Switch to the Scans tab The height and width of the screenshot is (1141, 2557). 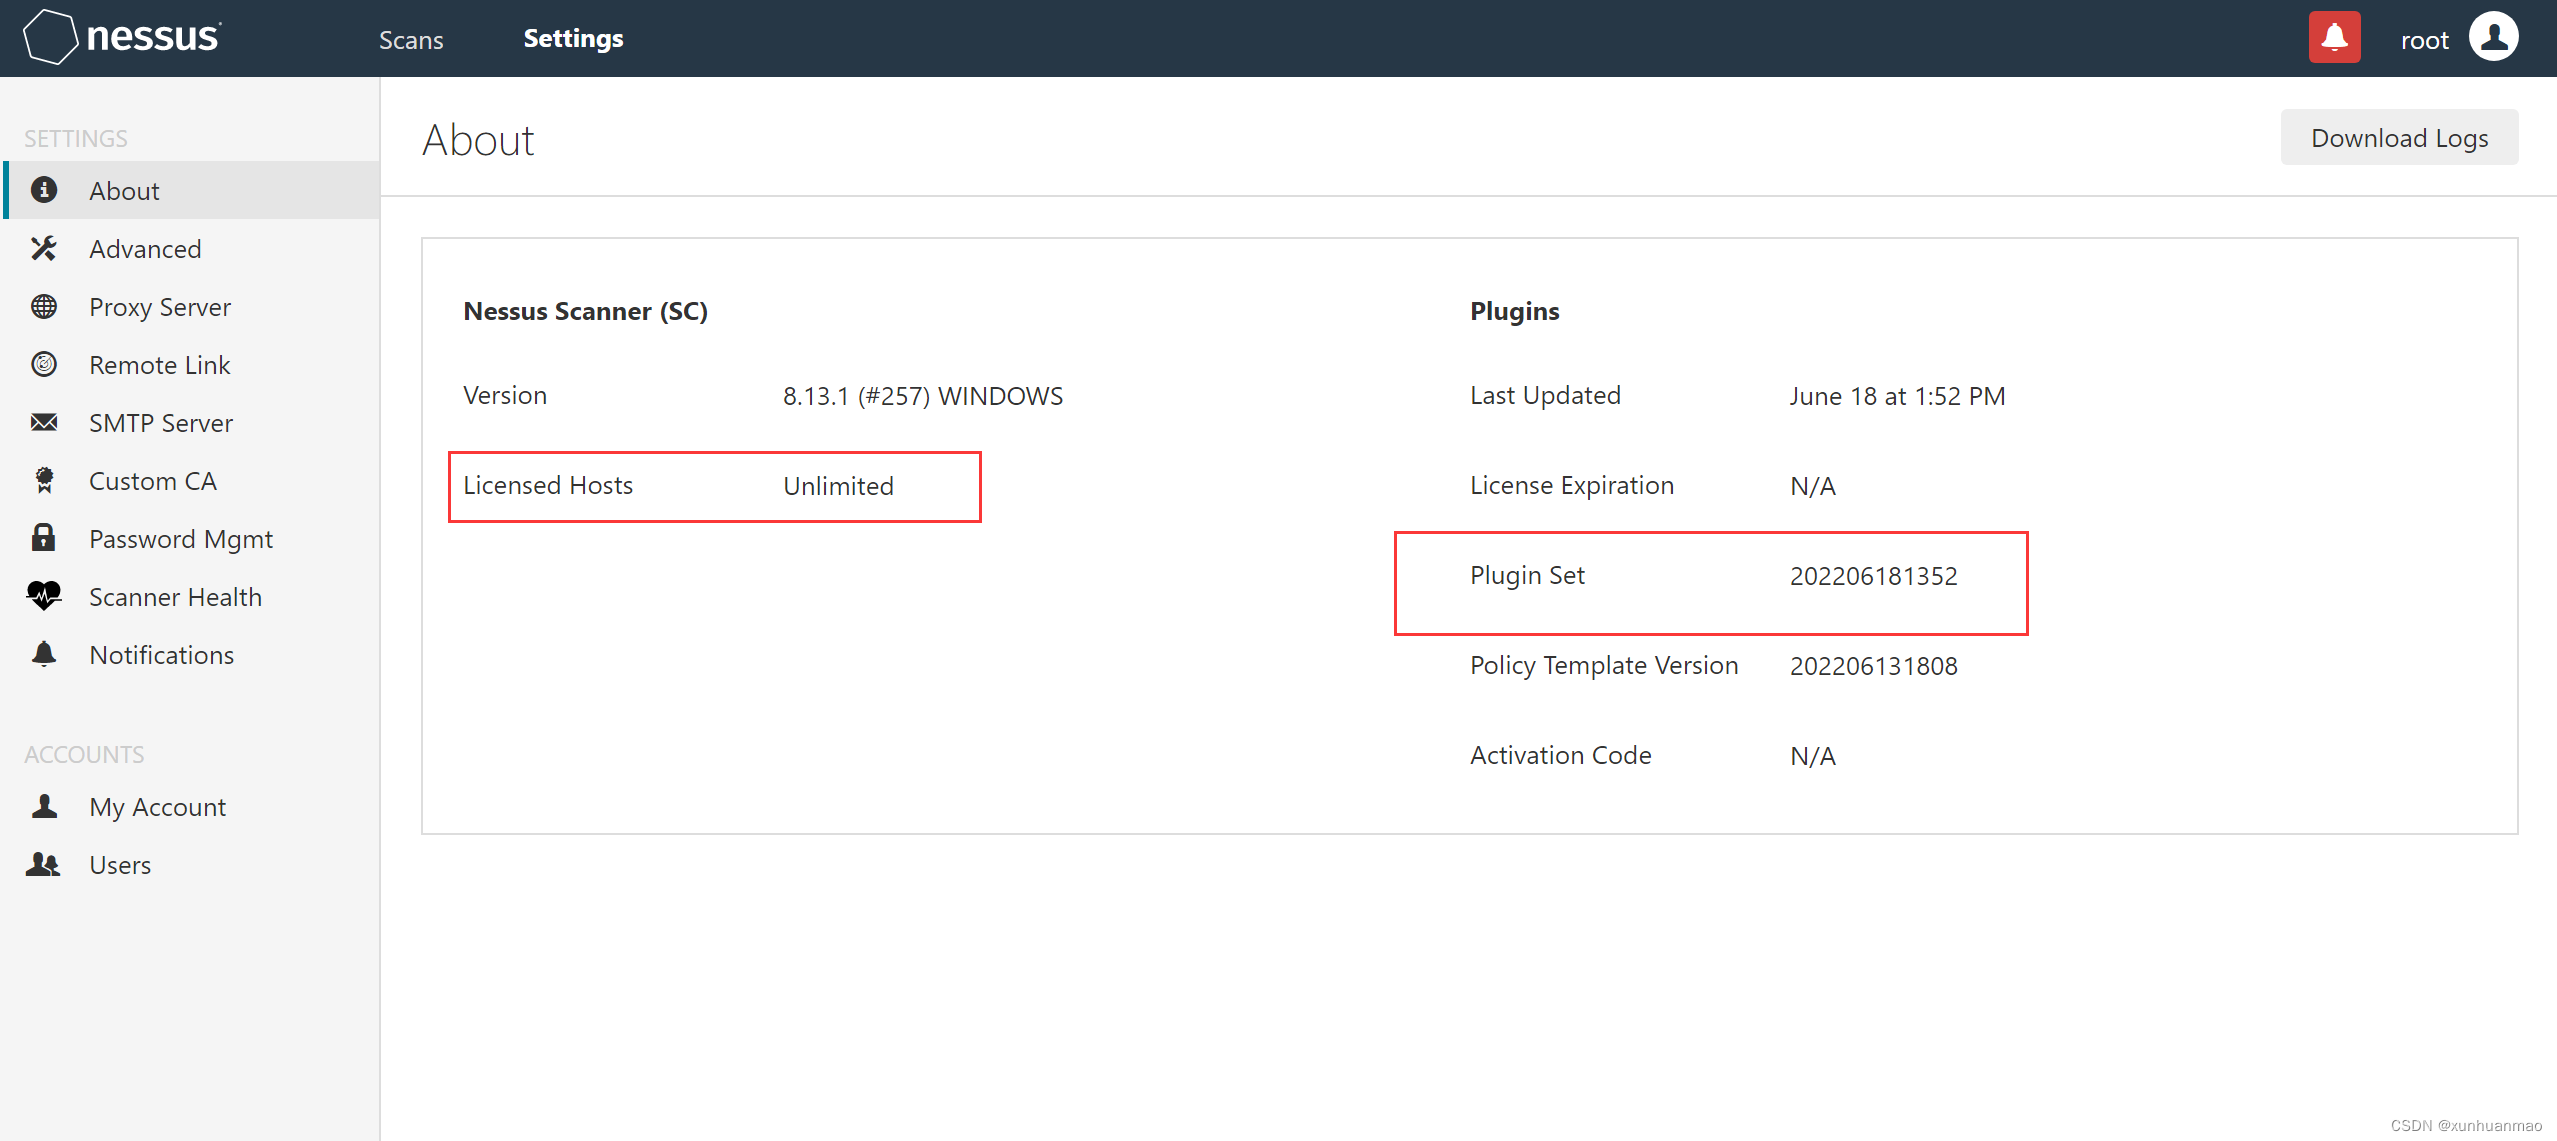tap(411, 40)
